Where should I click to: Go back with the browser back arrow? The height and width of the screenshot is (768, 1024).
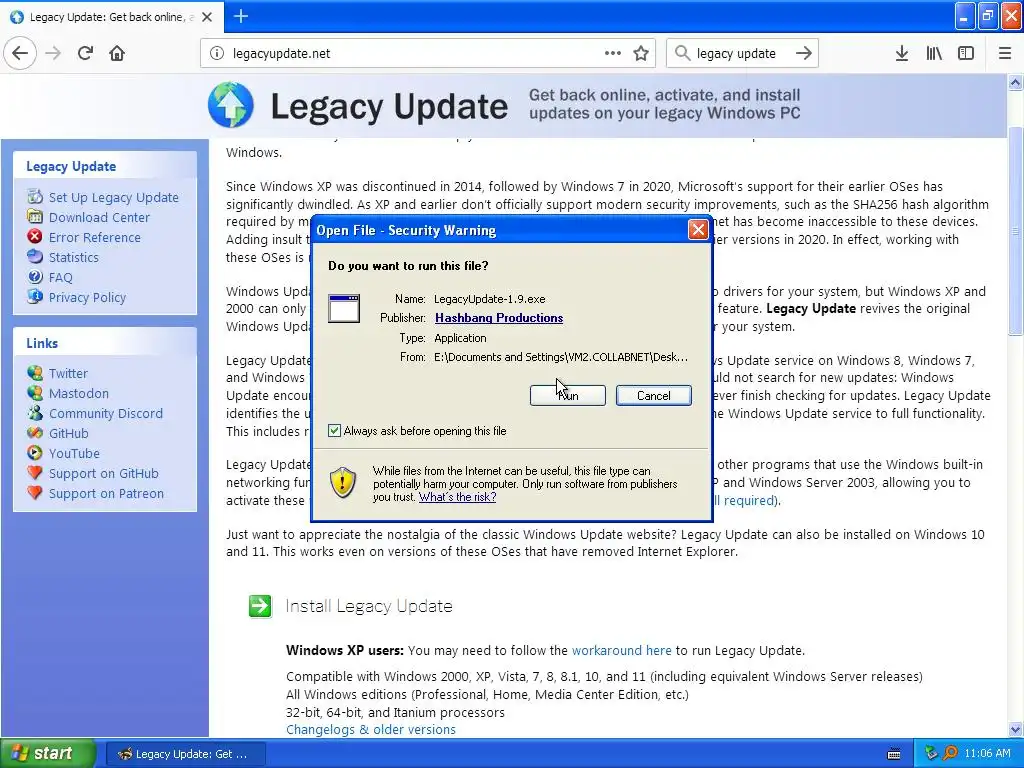[x=20, y=53]
